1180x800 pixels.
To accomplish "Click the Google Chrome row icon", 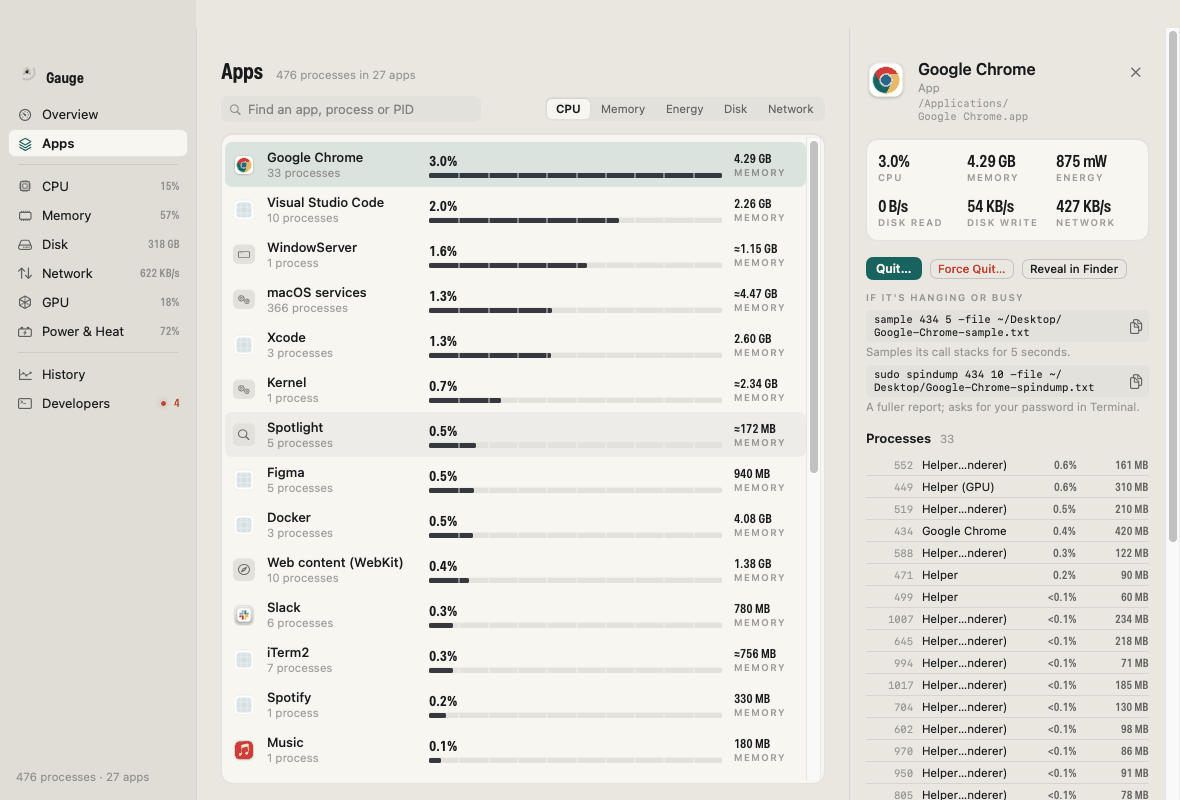I will (x=244, y=165).
